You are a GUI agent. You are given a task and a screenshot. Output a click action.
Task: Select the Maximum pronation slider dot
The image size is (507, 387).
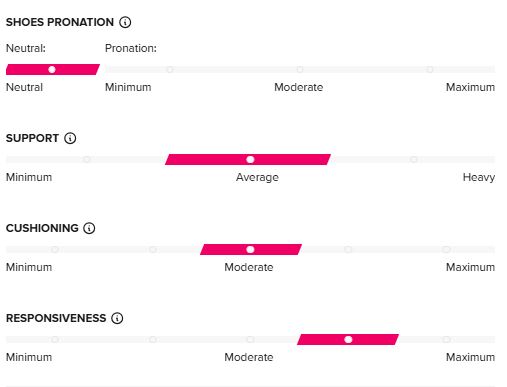[x=430, y=69]
